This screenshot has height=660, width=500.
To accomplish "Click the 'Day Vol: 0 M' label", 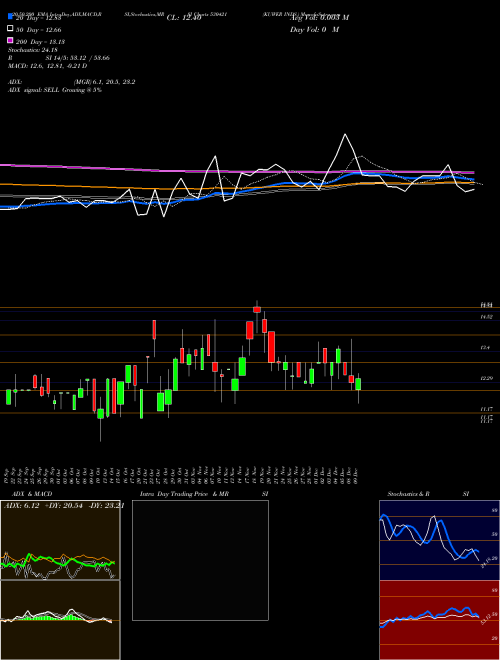I will (x=314, y=29).
